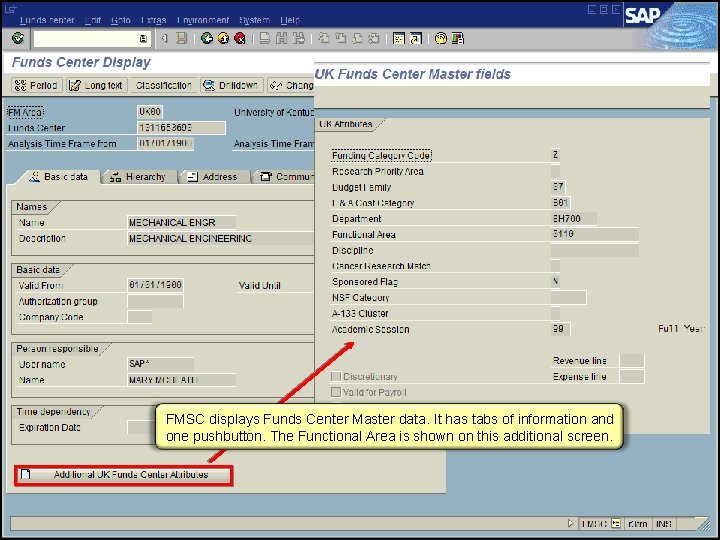Click the FM Area field showing UK00
720x540 pixels.
coord(150,112)
